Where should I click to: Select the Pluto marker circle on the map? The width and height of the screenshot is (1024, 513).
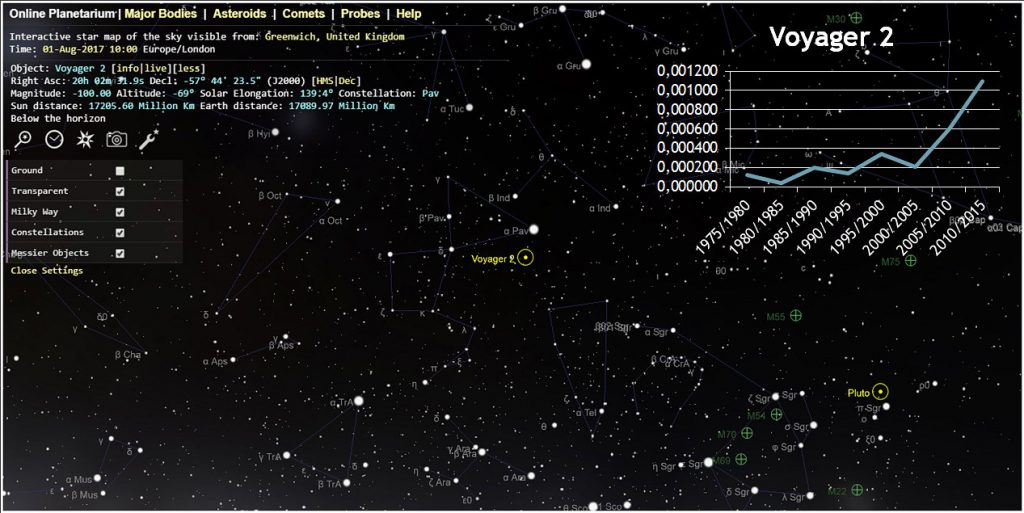(880, 392)
